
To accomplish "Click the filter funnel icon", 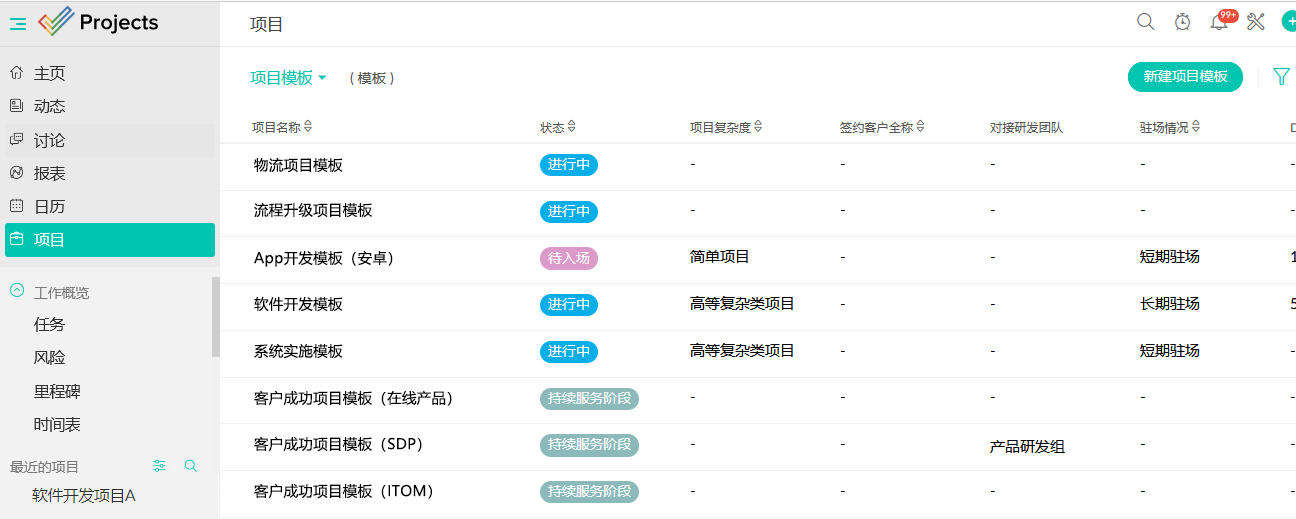I will 1281,77.
